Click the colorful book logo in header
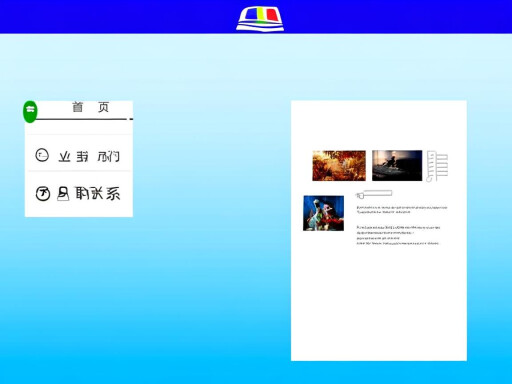This screenshot has height=384, width=512. point(260,19)
